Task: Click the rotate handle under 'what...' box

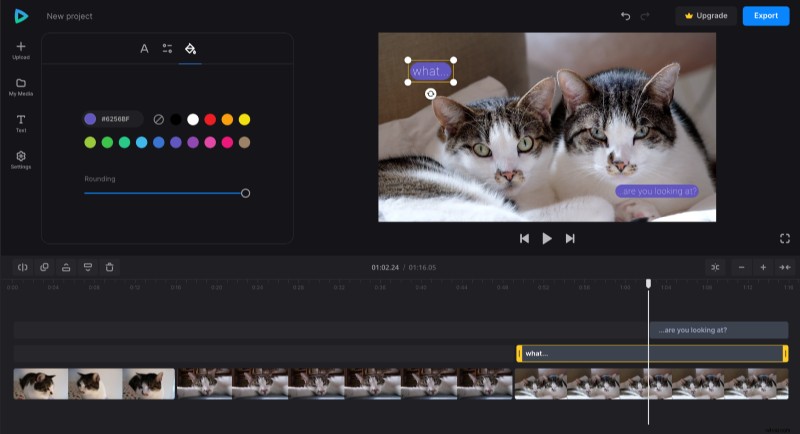Action: pos(431,94)
